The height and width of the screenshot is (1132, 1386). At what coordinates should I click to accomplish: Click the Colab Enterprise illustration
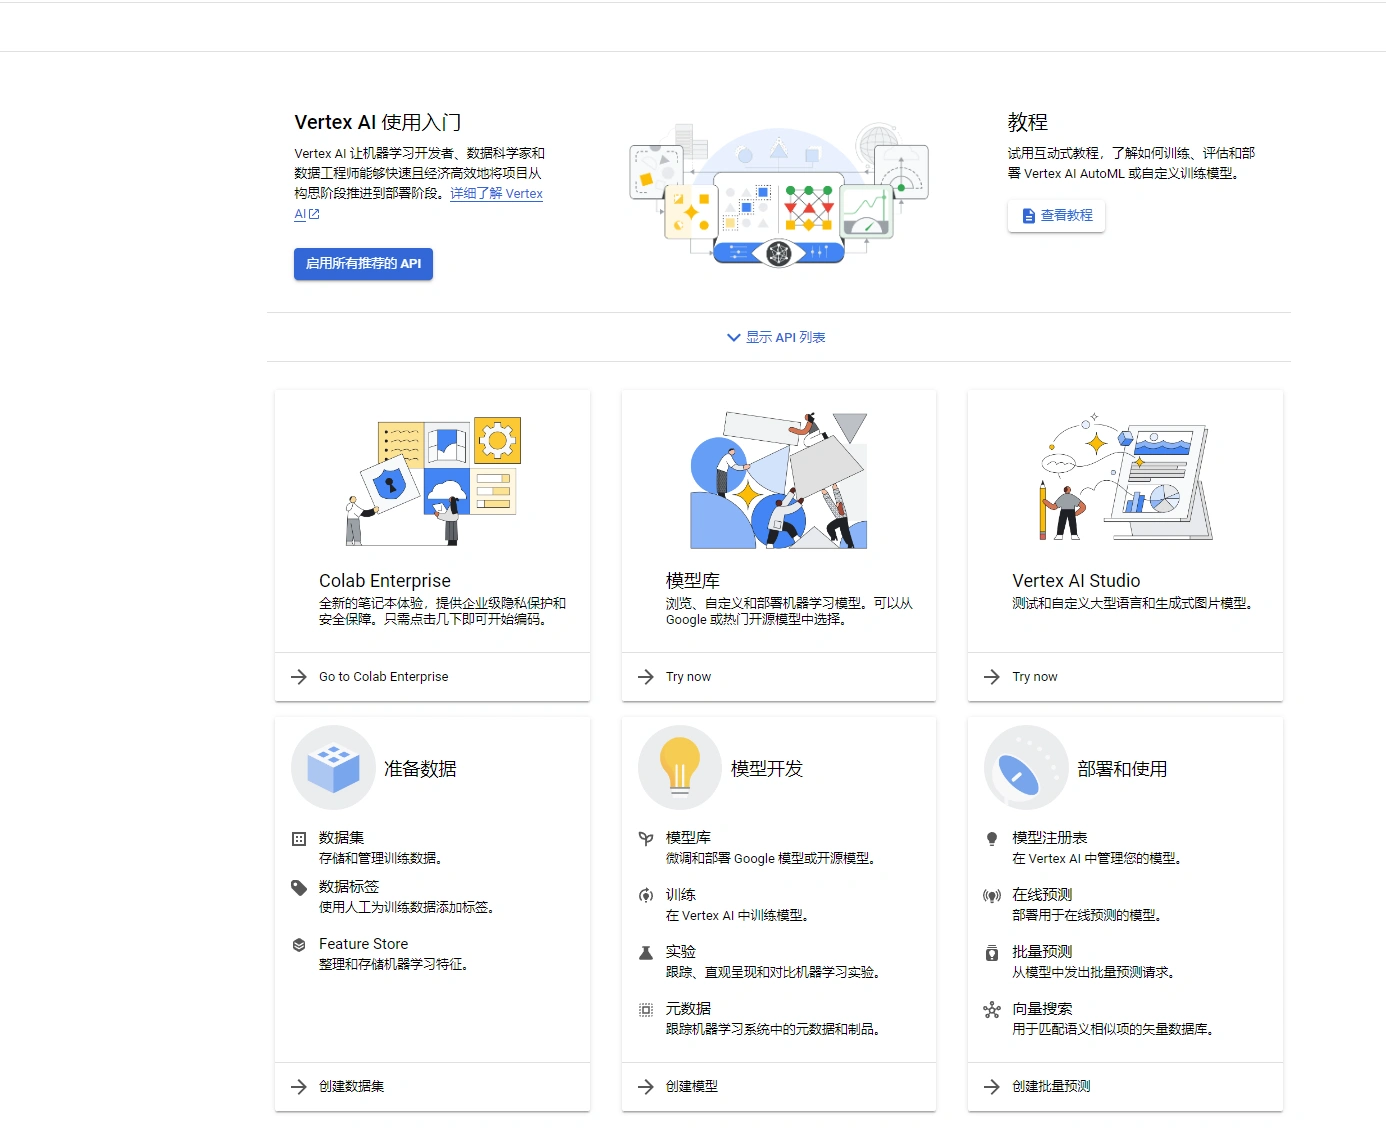coord(433,481)
